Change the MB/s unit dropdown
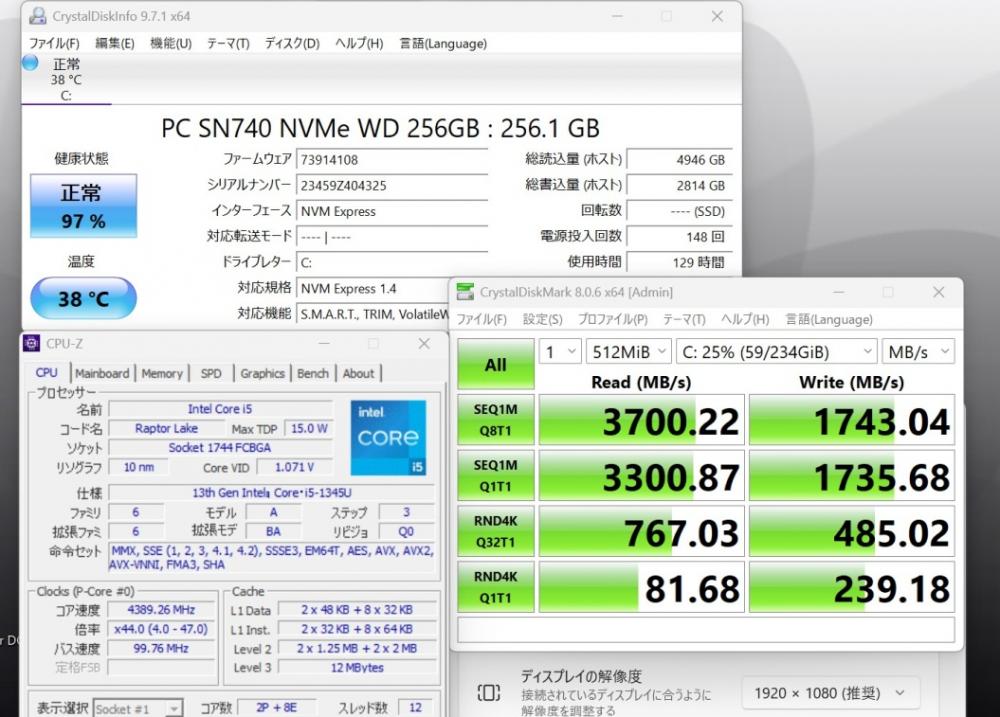This screenshot has height=717, width=1000. (x=917, y=351)
